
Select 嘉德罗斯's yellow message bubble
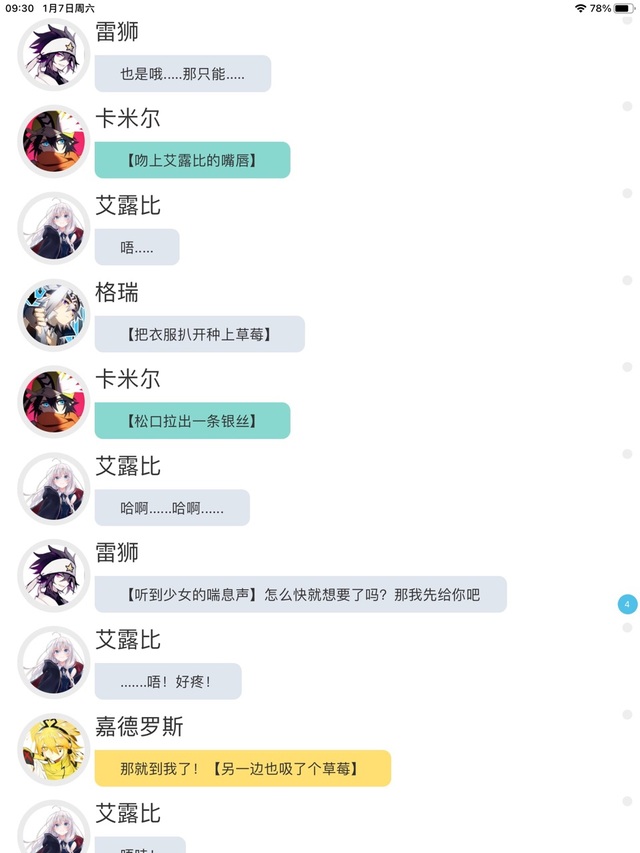point(243,768)
